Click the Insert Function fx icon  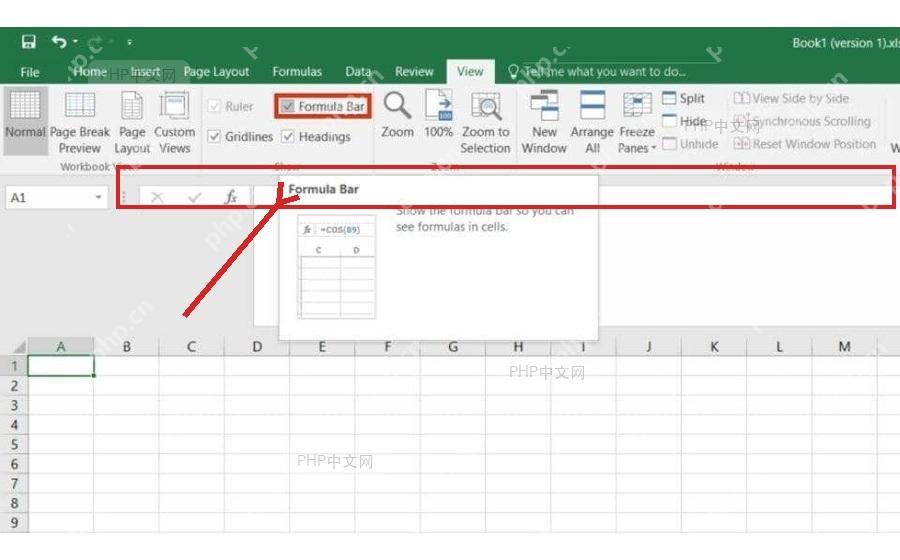231,197
